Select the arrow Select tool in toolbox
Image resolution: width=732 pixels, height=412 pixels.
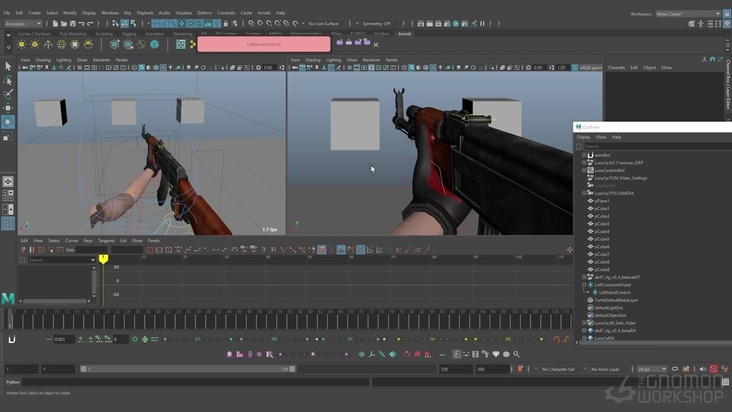pyautogui.click(x=8, y=66)
